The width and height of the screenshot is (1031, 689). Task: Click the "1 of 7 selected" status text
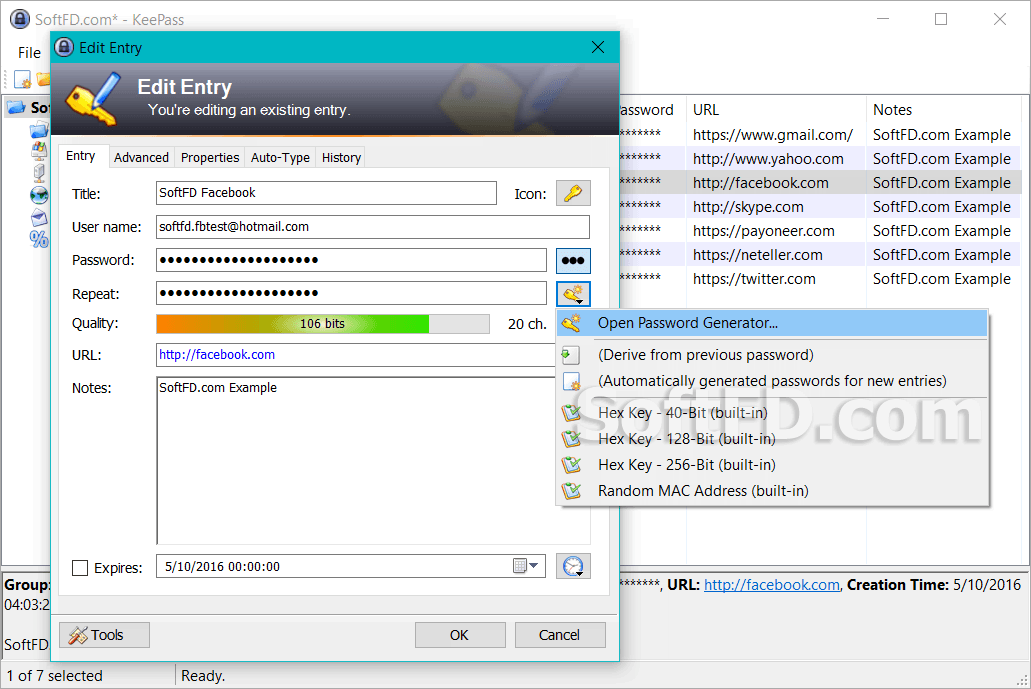55,676
